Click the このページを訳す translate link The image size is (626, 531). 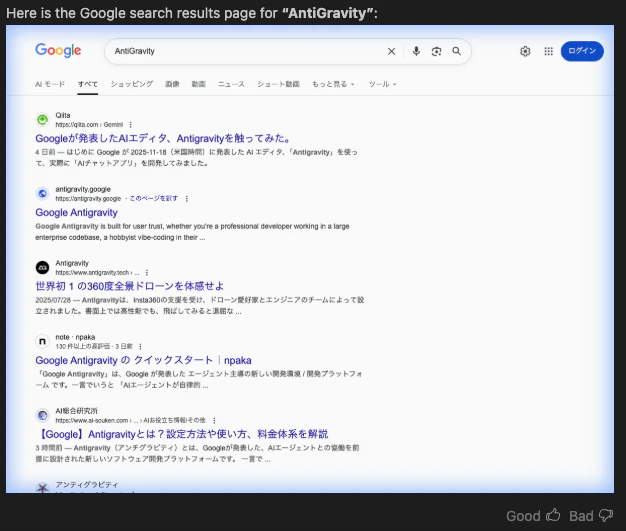[x=154, y=198]
